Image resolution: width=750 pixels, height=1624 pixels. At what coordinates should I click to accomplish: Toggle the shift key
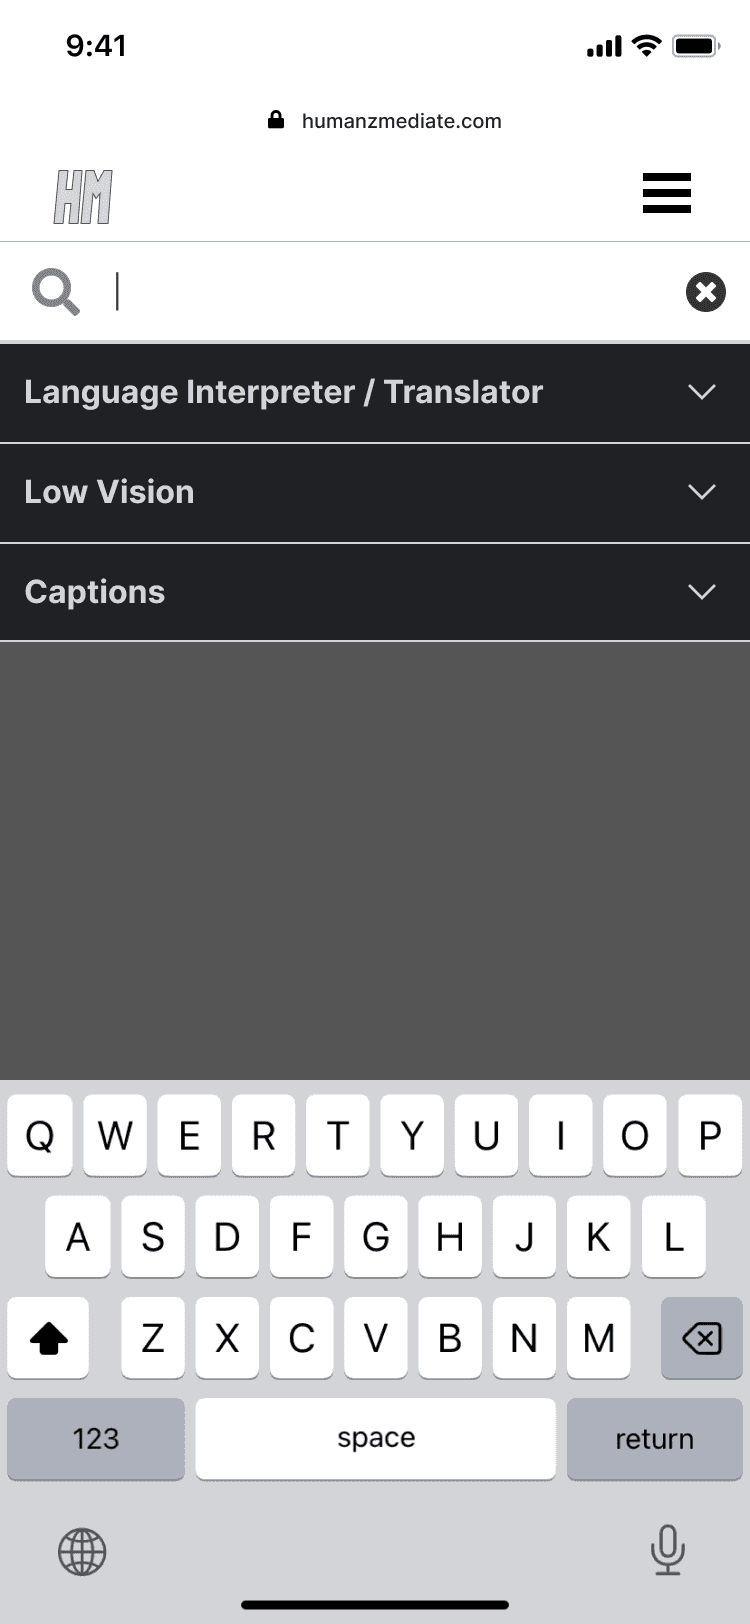pyautogui.click(x=48, y=1338)
